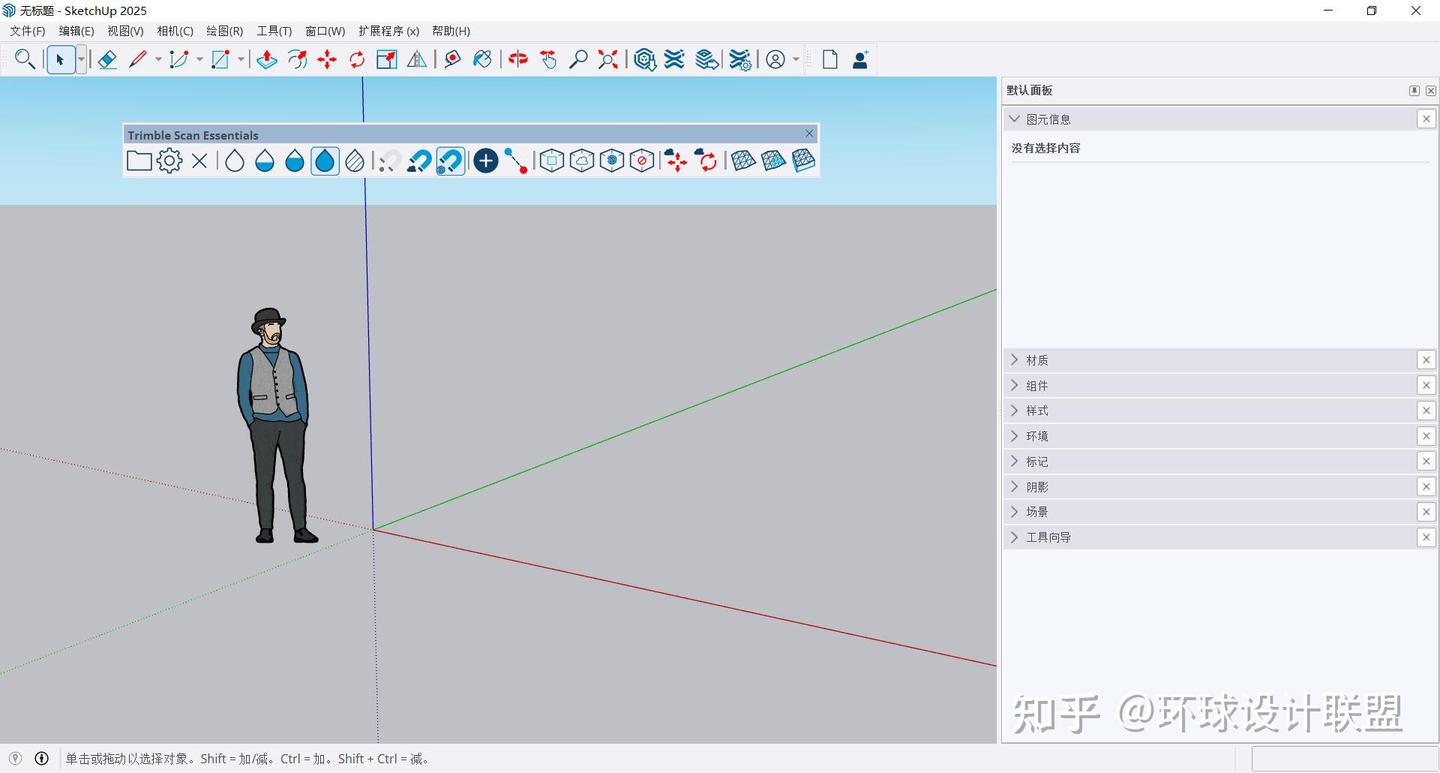
Task: Select the Rotate tool
Action: pos(355,59)
